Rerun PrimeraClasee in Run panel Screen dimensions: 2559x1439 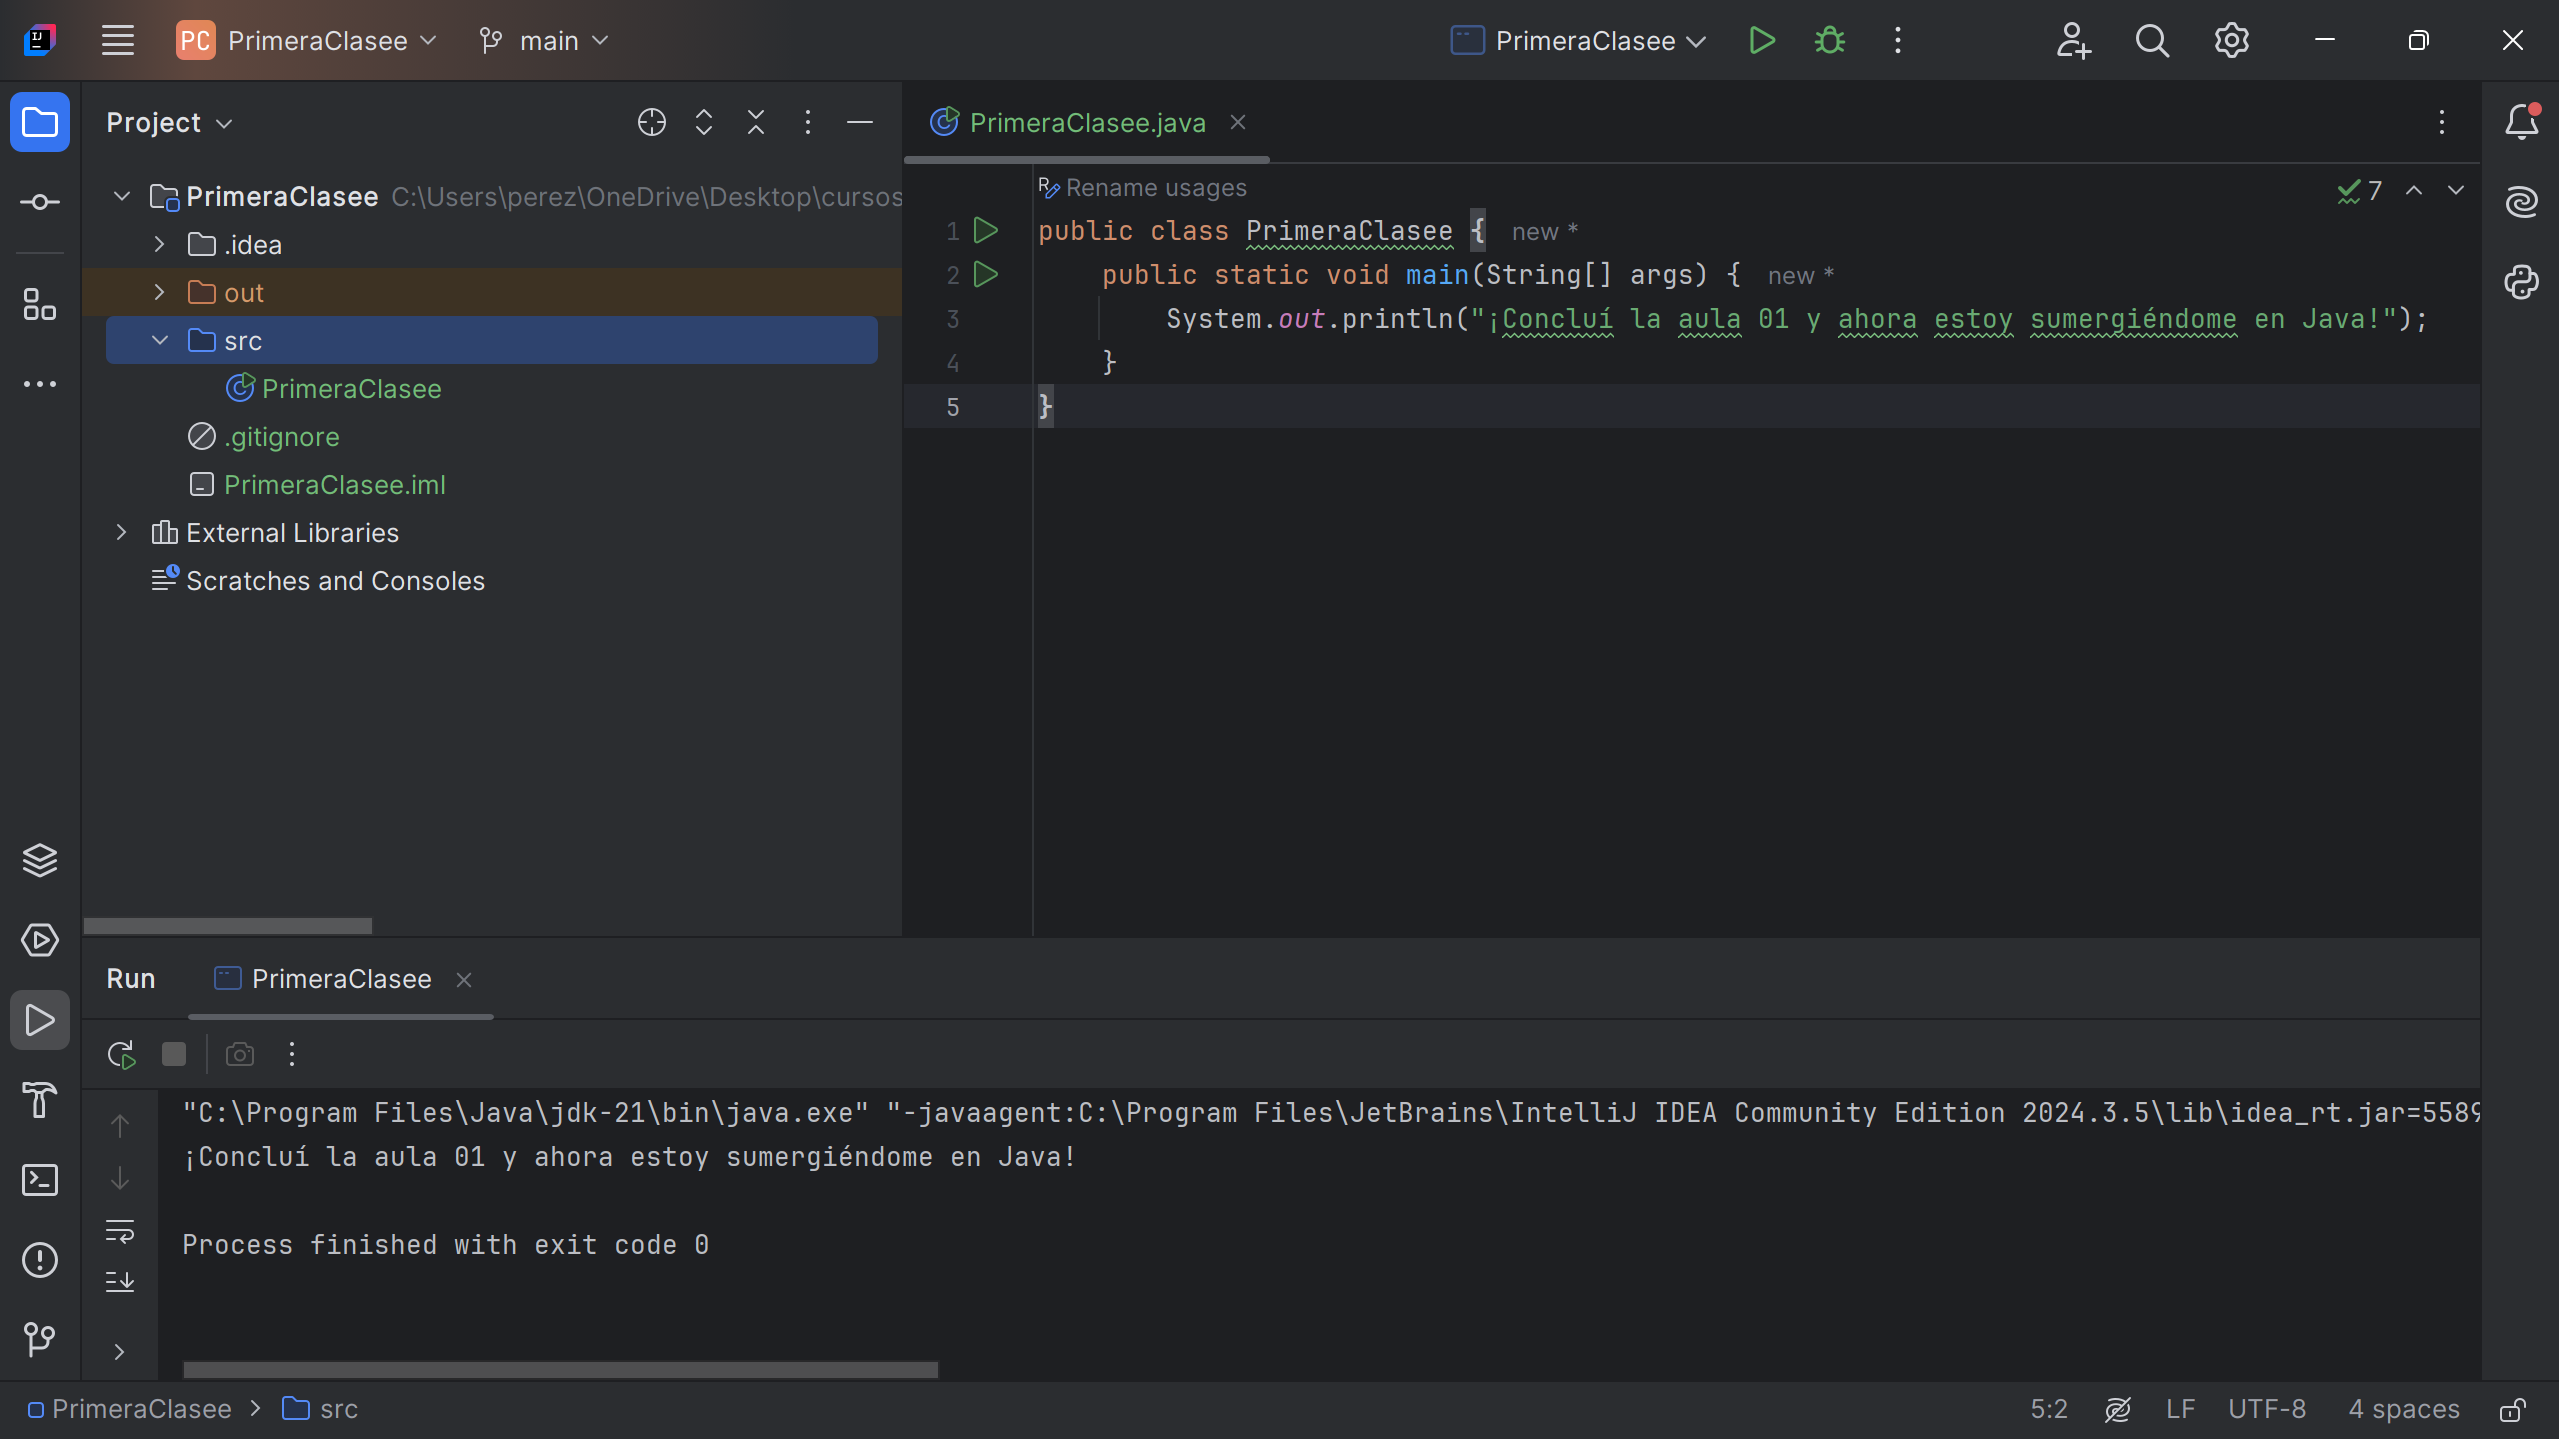click(122, 1054)
